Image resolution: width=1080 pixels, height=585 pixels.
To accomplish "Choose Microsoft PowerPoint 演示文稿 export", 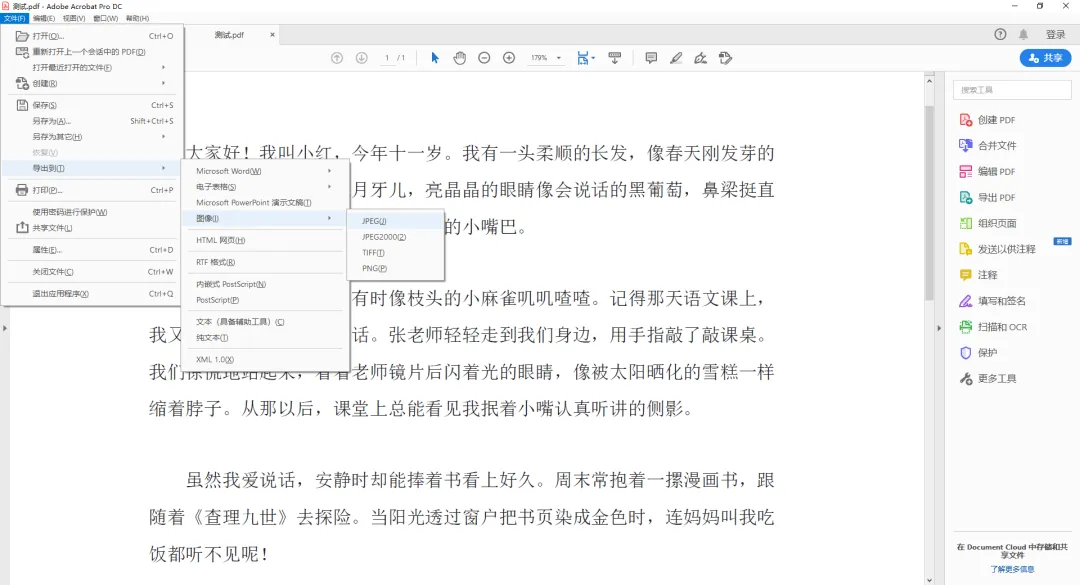I will click(x=265, y=203).
